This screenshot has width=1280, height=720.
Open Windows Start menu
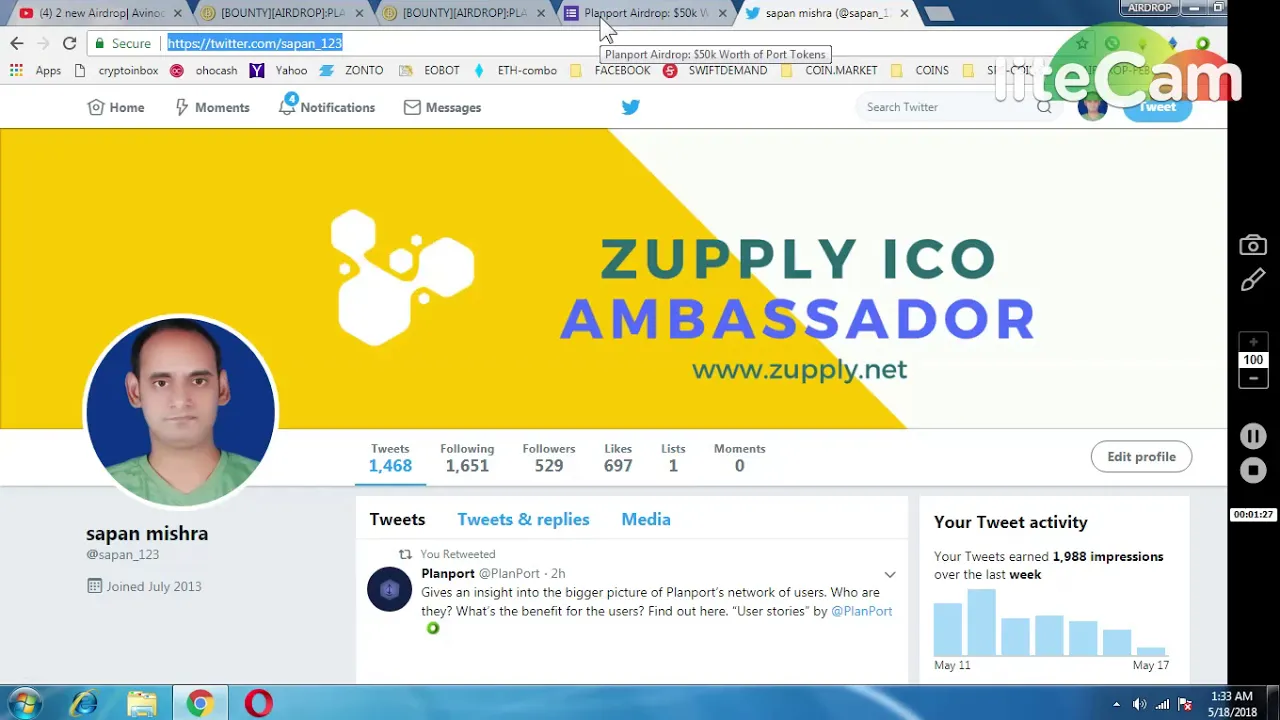pos(24,704)
